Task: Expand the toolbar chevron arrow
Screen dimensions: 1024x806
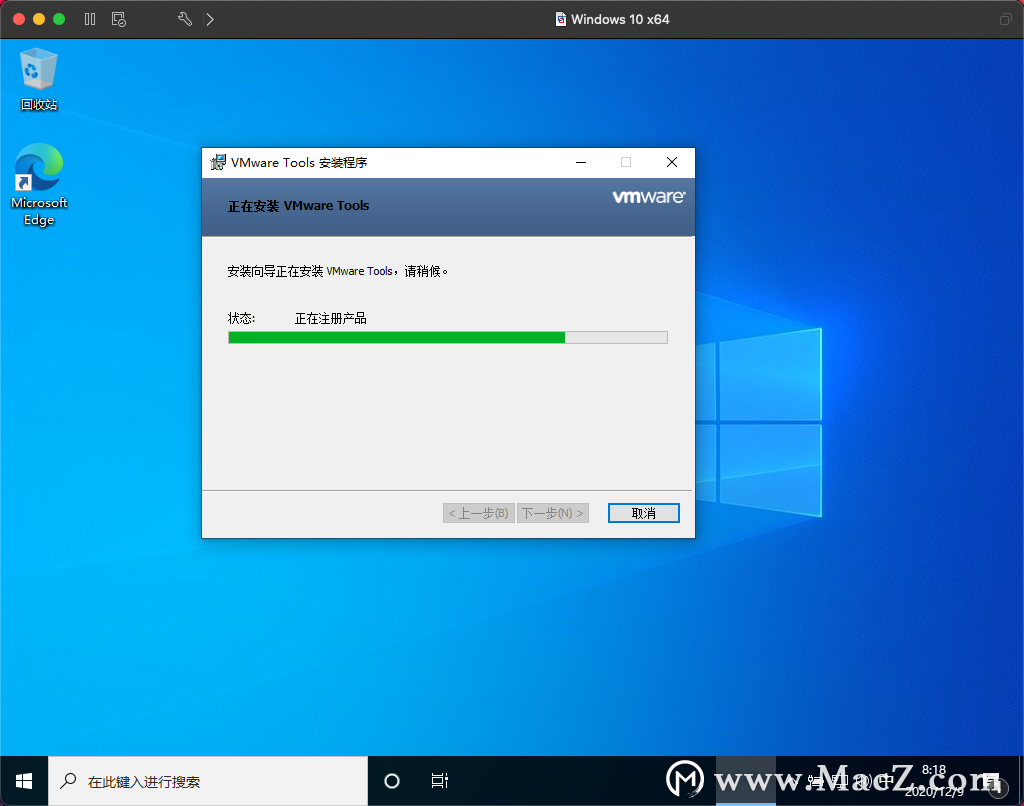Action: (210, 19)
